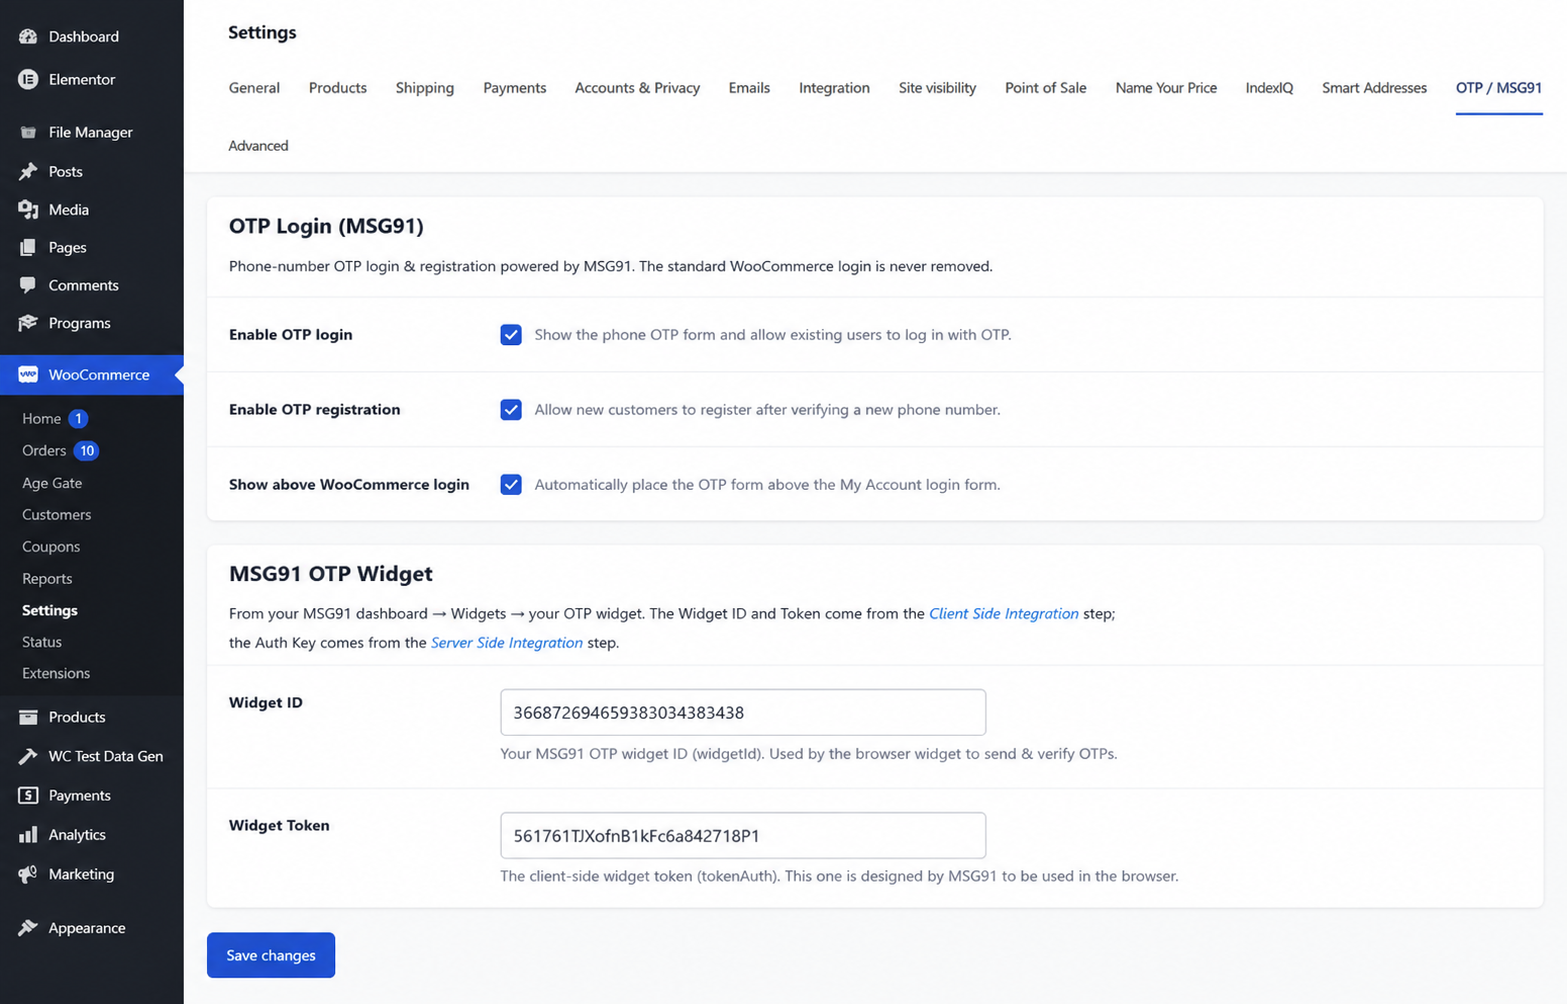Image resolution: width=1567 pixels, height=1004 pixels.
Task: Go to the Shipping tab
Action: [x=425, y=88]
